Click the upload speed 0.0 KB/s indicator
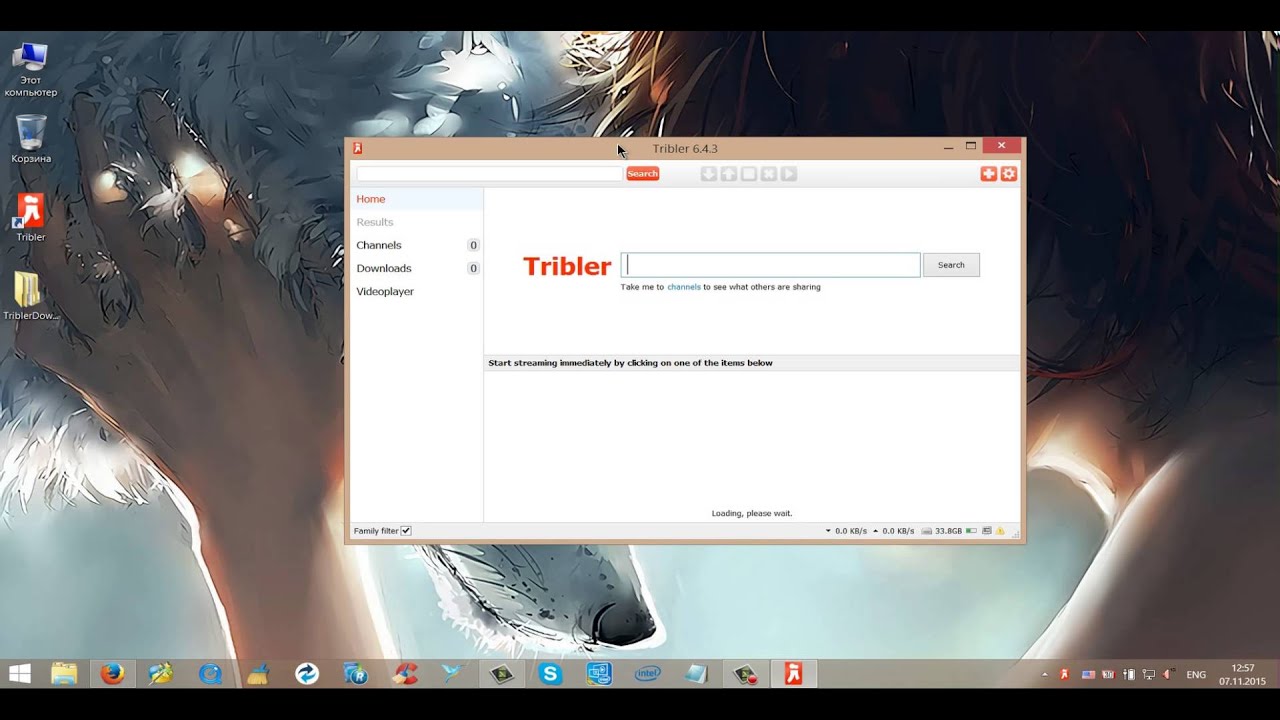The width and height of the screenshot is (1280, 720). (894, 531)
